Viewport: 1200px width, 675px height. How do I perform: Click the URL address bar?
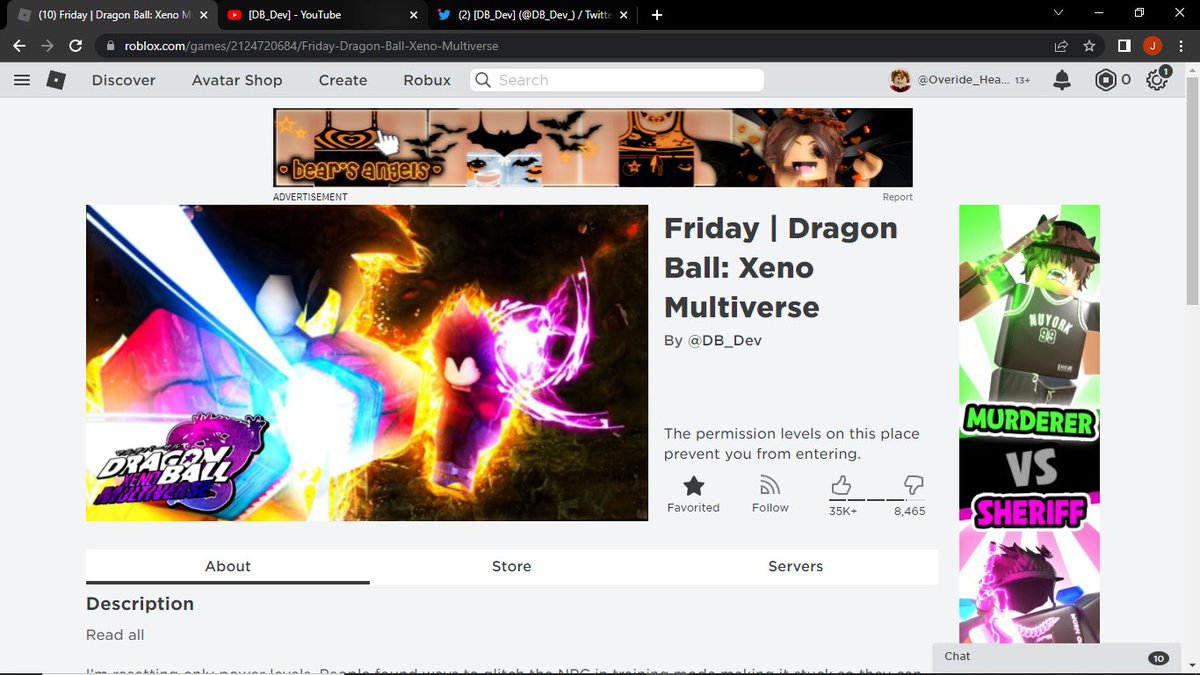coord(575,46)
